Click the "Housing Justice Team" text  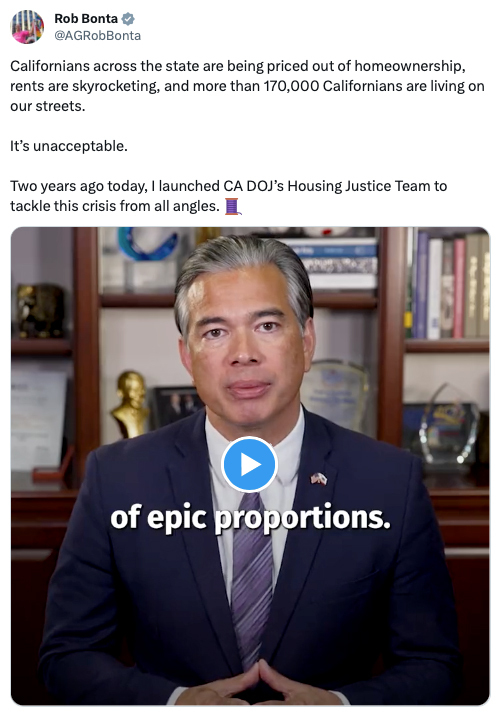tap(359, 186)
